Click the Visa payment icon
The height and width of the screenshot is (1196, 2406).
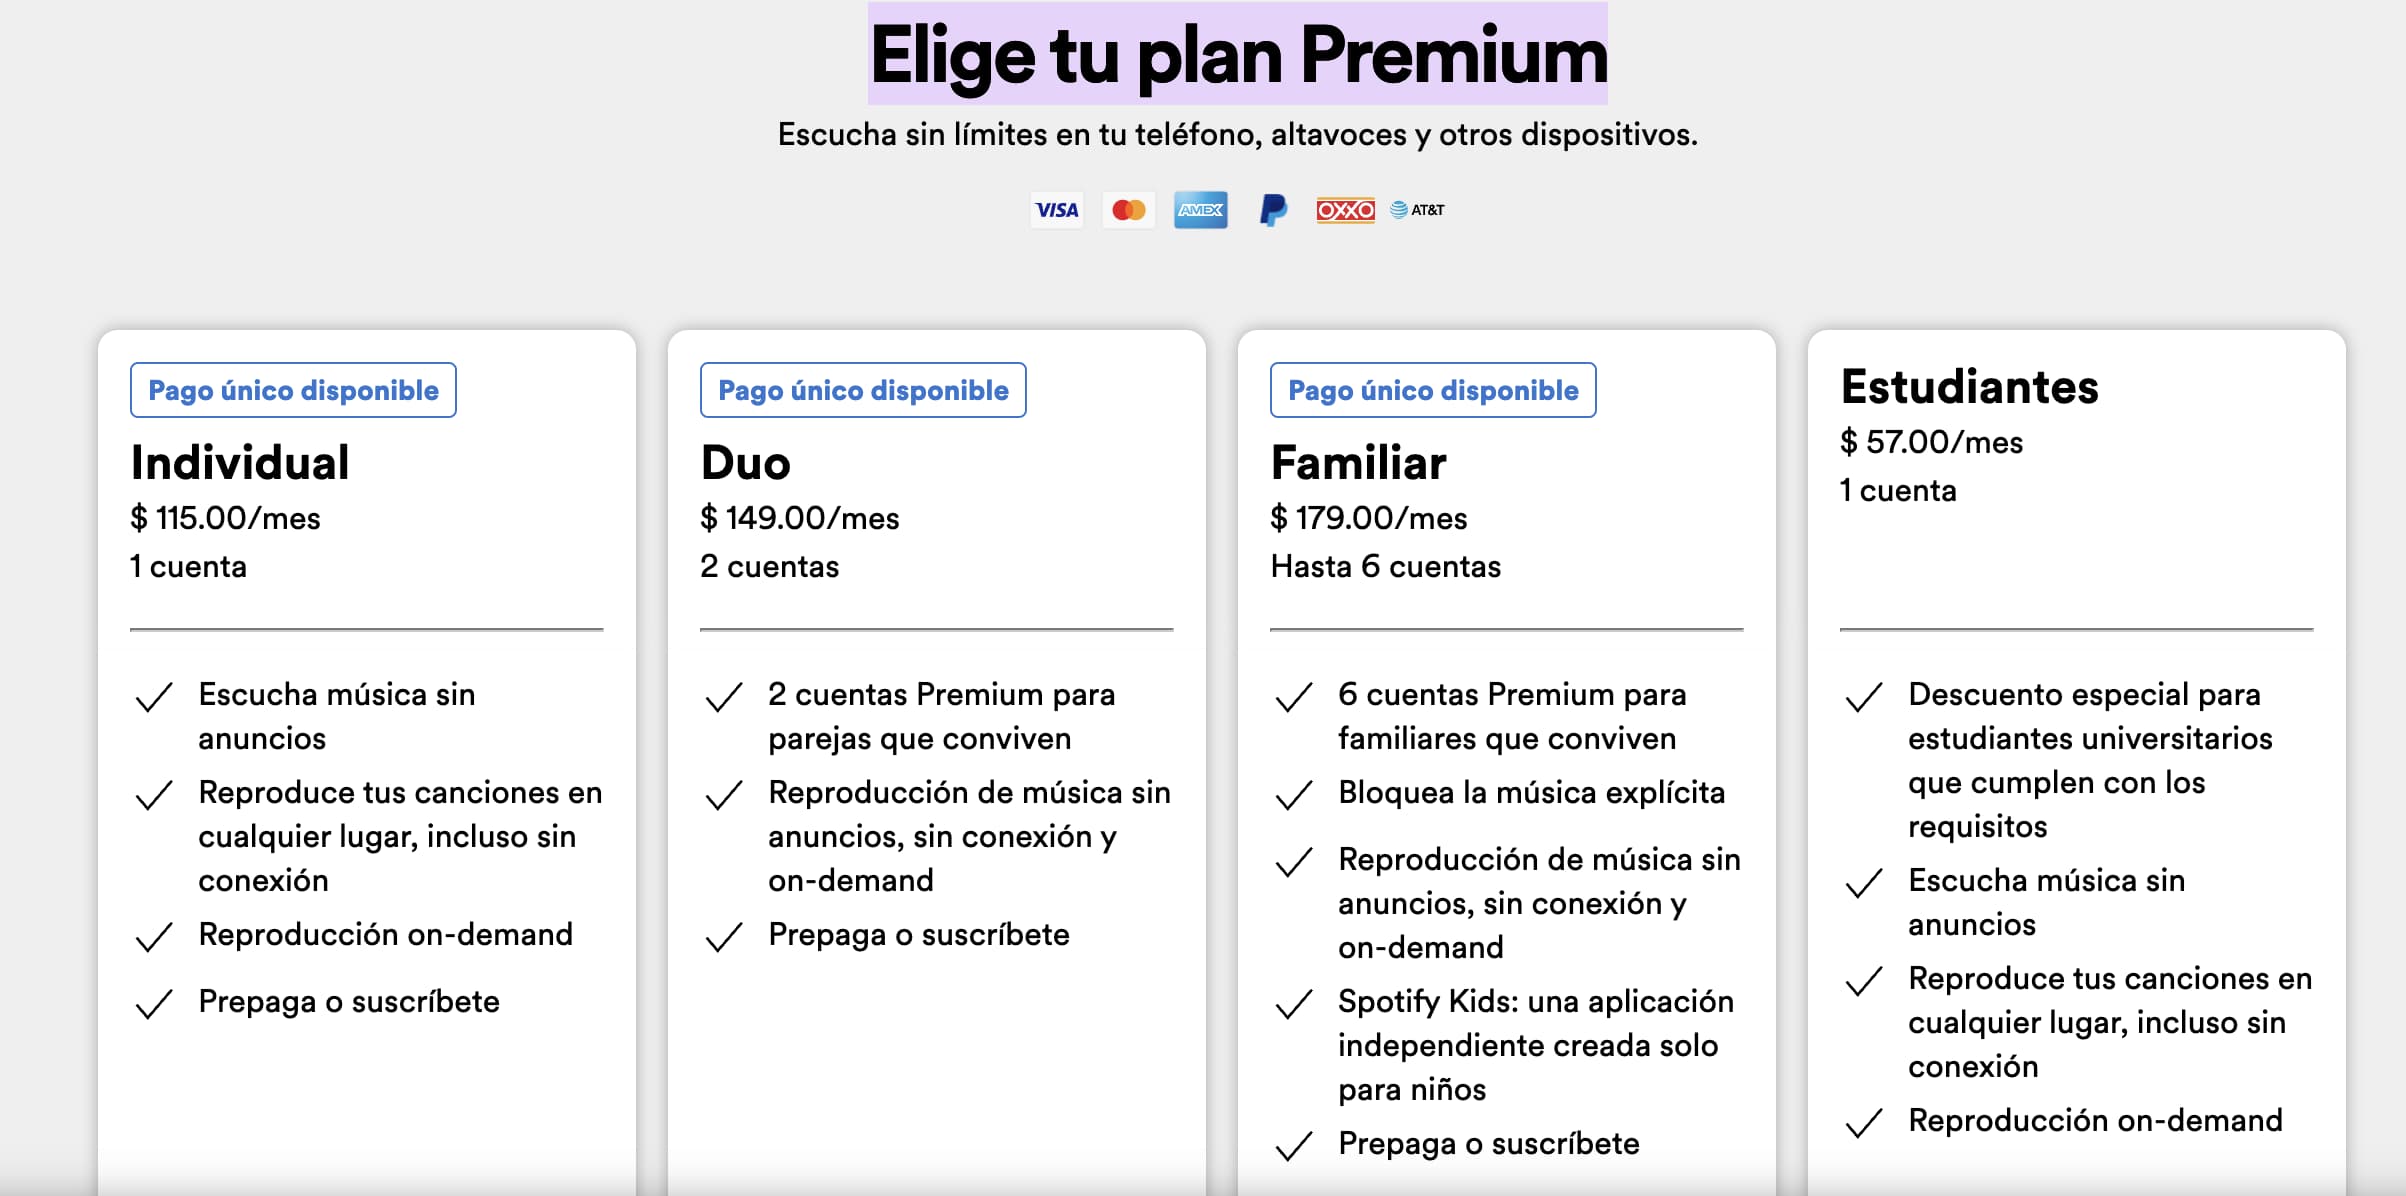1057,209
